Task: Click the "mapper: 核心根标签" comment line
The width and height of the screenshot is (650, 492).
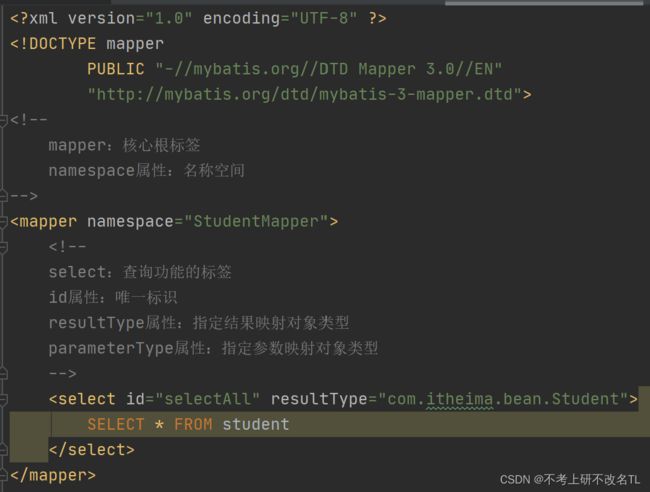Action: click(x=124, y=145)
